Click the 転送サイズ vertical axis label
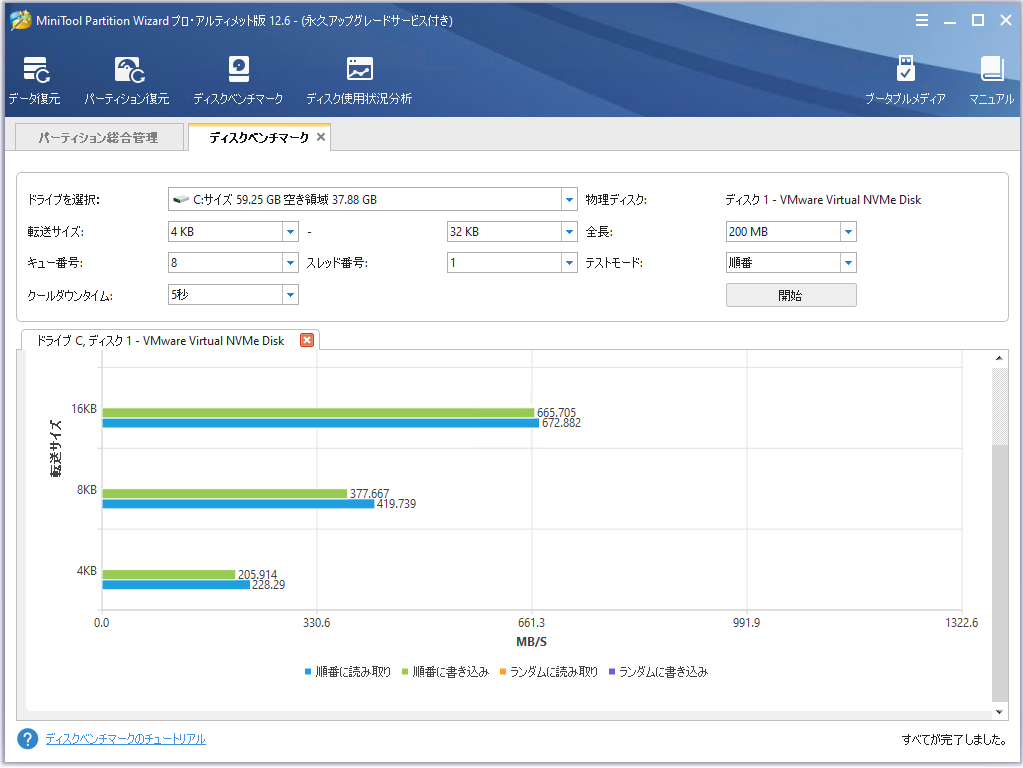 tap(56, 448)
